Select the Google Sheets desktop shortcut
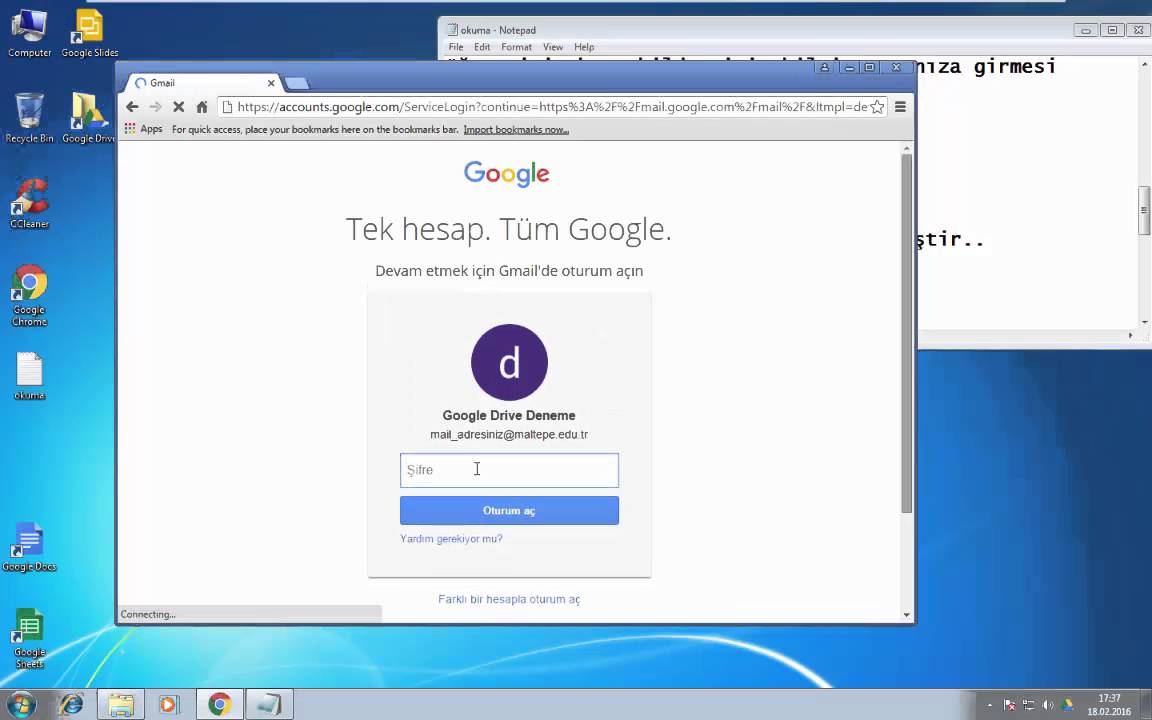 coord(29,638)
